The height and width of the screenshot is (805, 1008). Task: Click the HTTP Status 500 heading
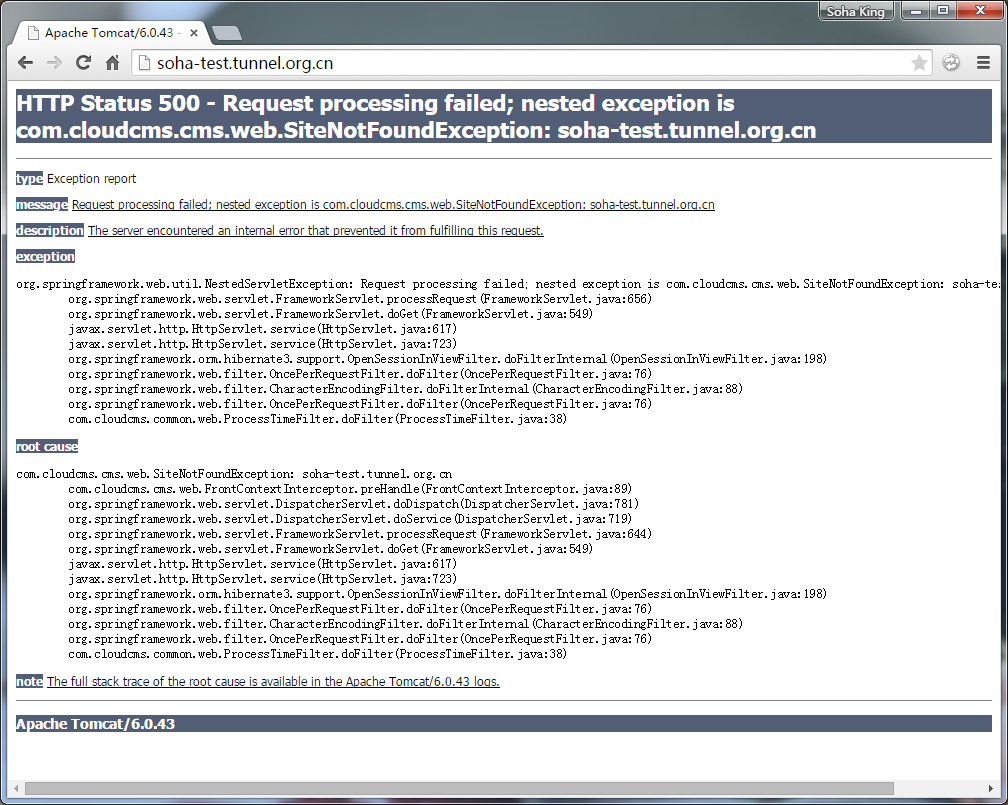click(x=503, y=116)
